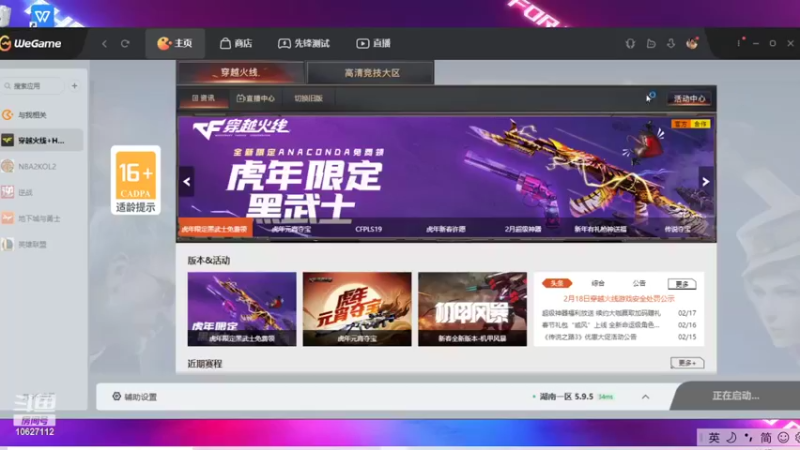This screenshot has width=800, height=450.
Task: Switch to the 穿越火线 zone tab
Action: (240, 72)
